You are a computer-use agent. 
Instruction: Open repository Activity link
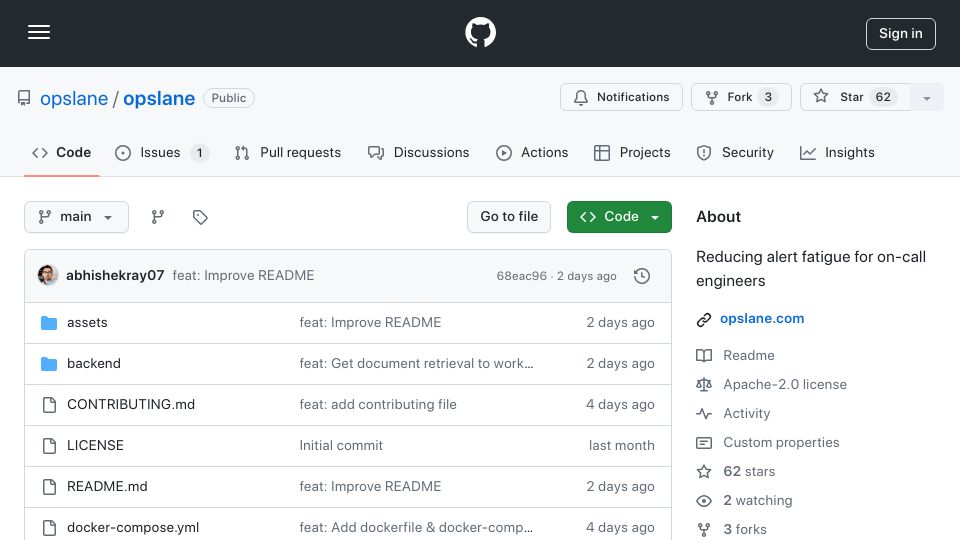(x=746, y=414)
